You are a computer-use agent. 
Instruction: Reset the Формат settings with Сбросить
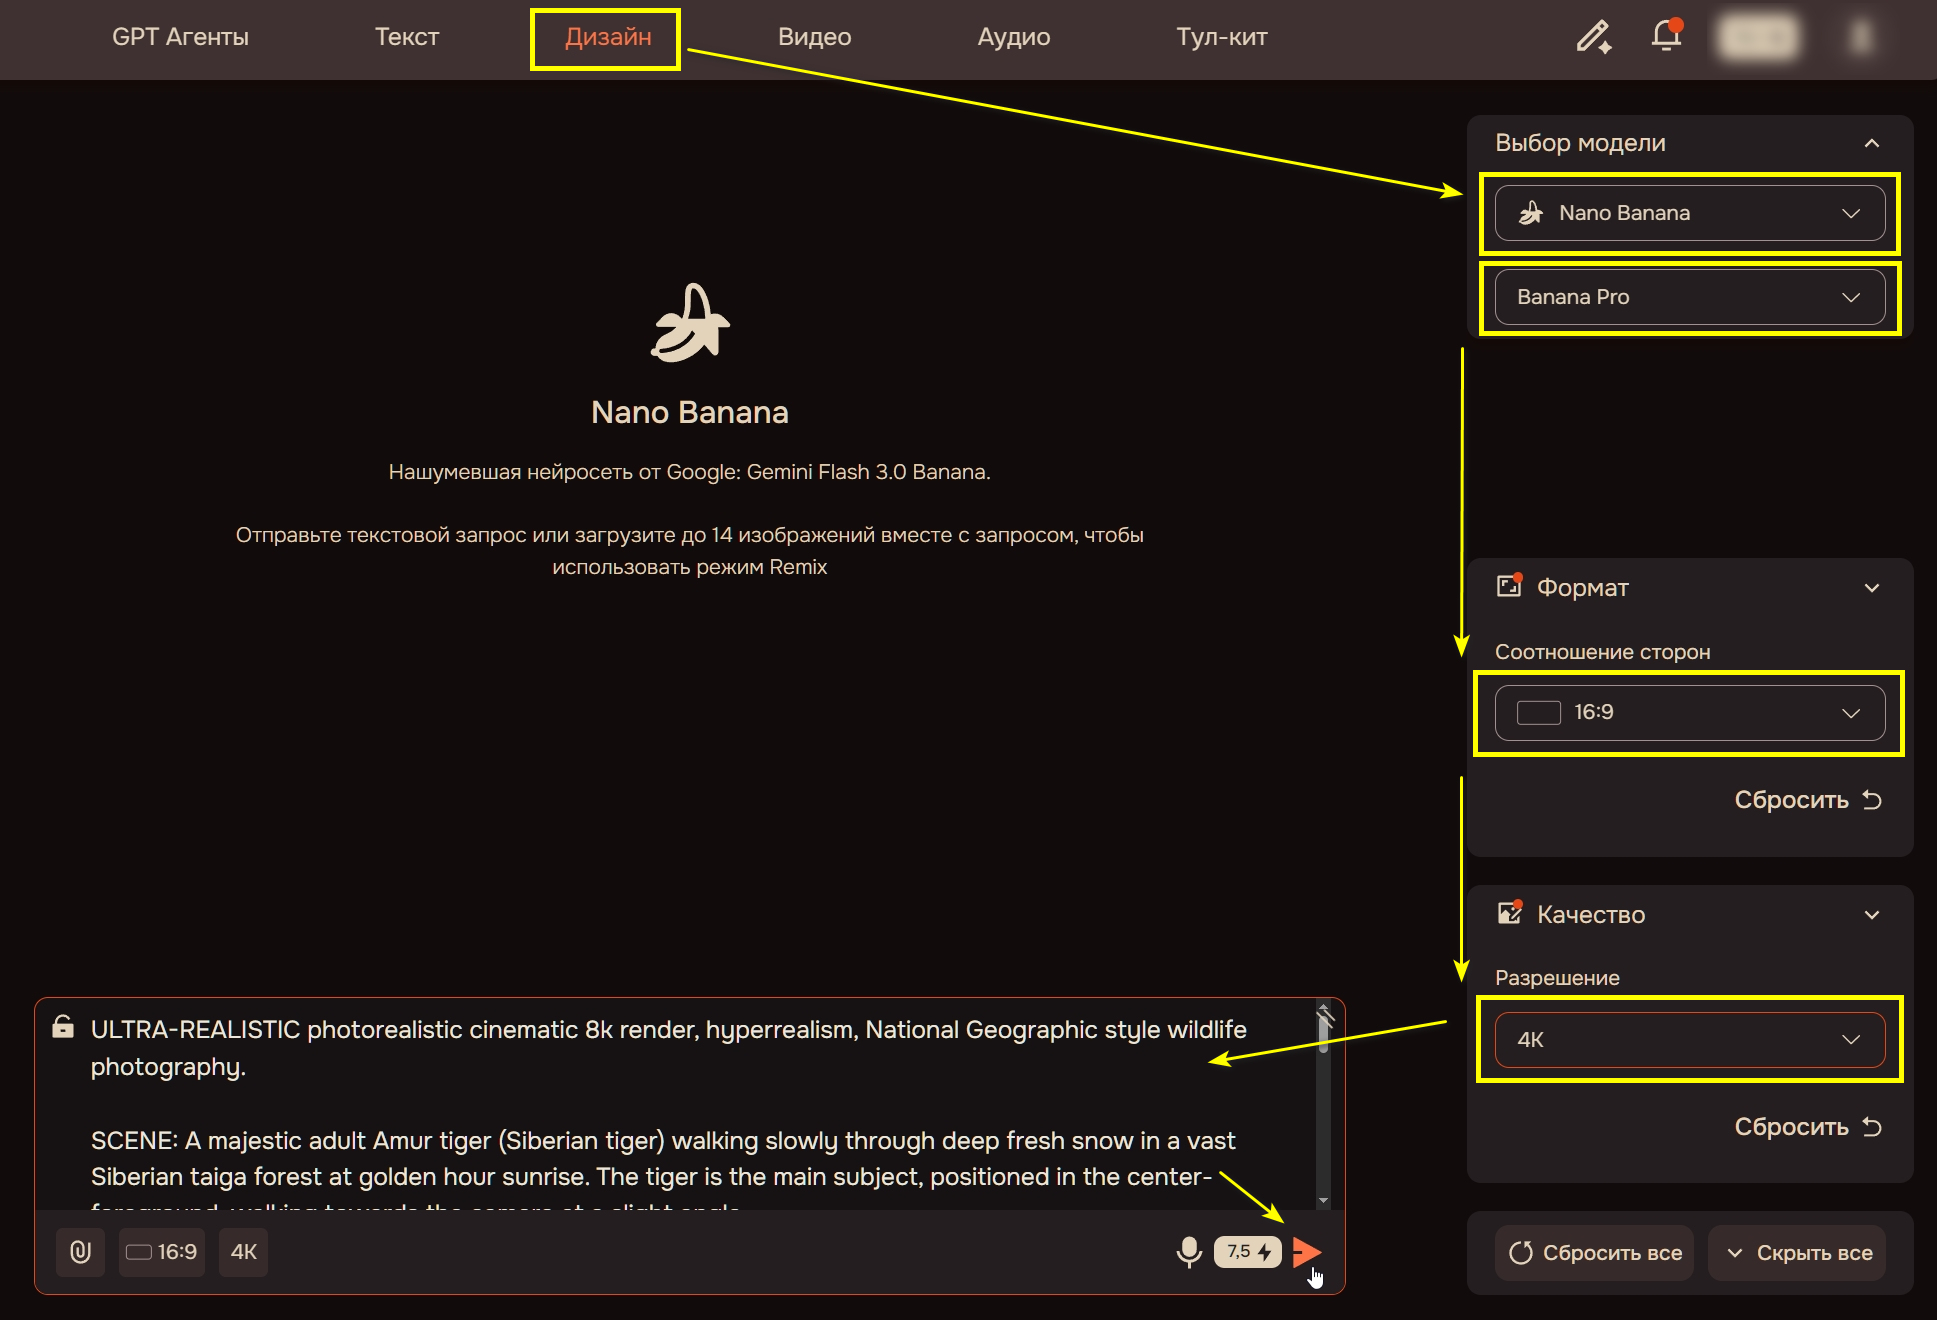click(x=1808, y=800)
